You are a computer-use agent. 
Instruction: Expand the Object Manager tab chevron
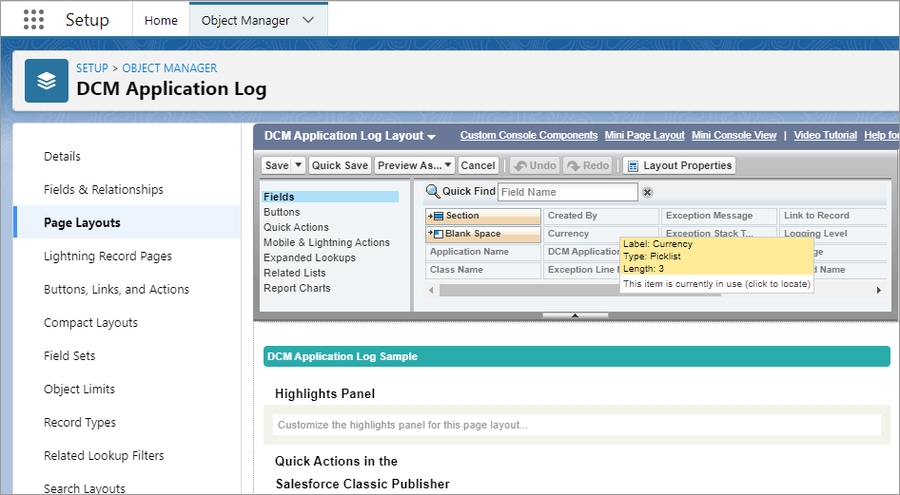tap(308, 20)
